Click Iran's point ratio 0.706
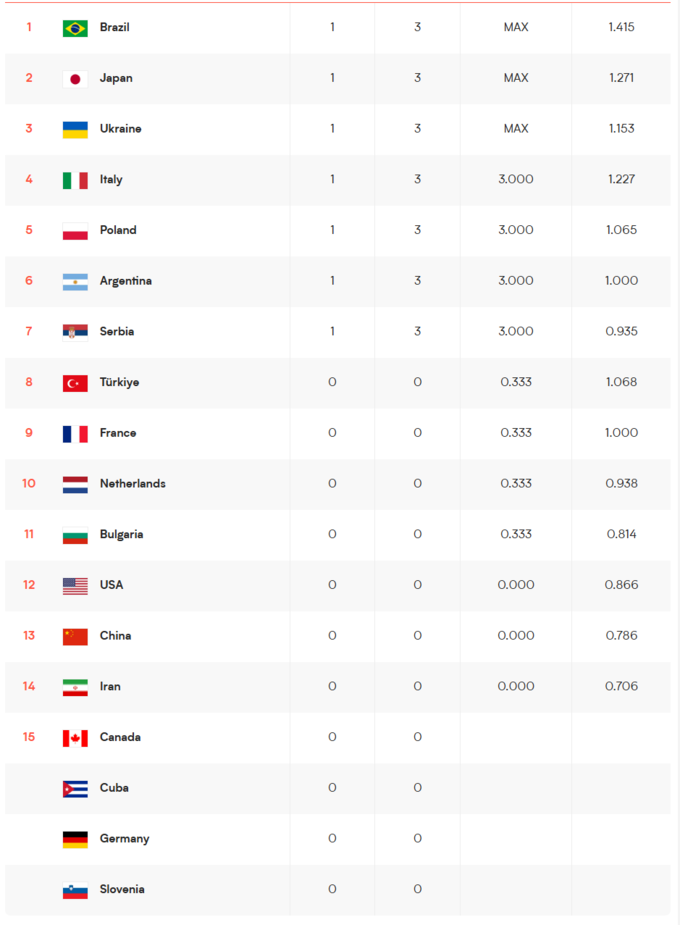This screenshot has width=680, height=925. 621,686
